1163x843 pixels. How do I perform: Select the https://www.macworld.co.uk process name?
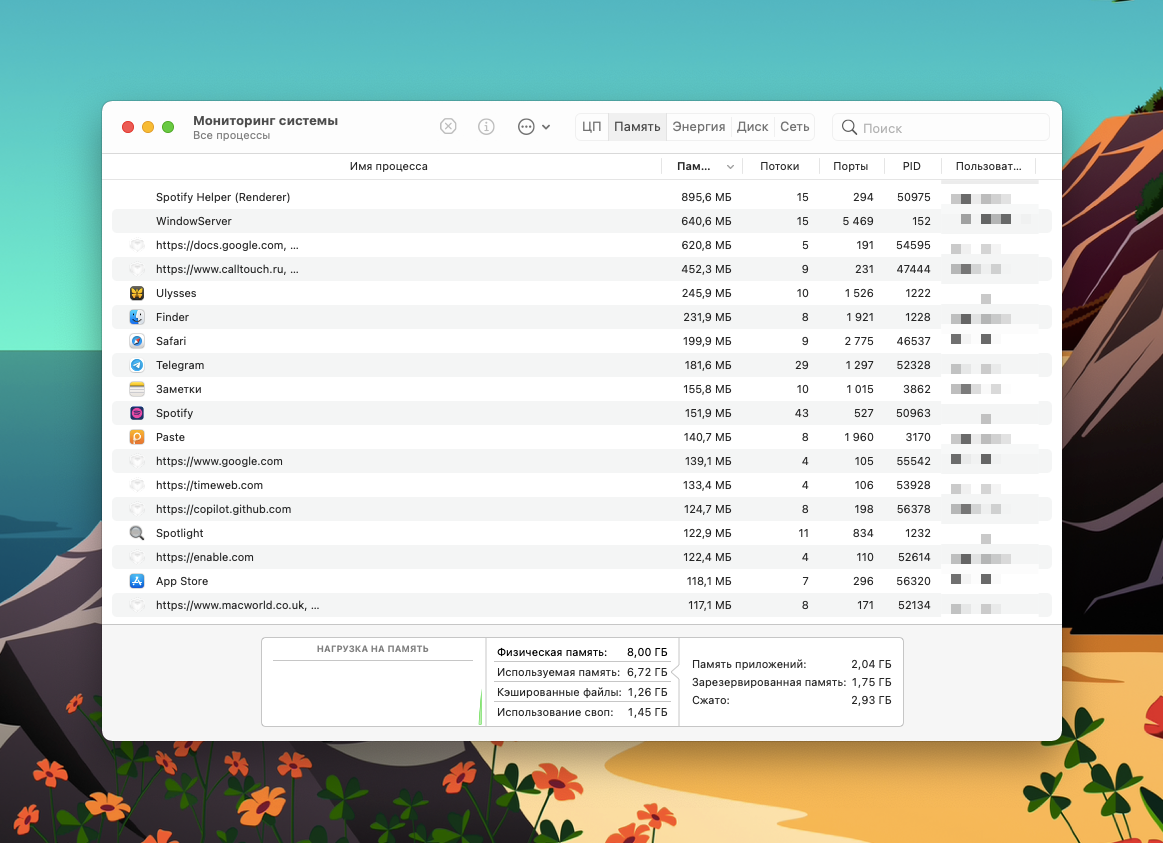click(237, 605)
